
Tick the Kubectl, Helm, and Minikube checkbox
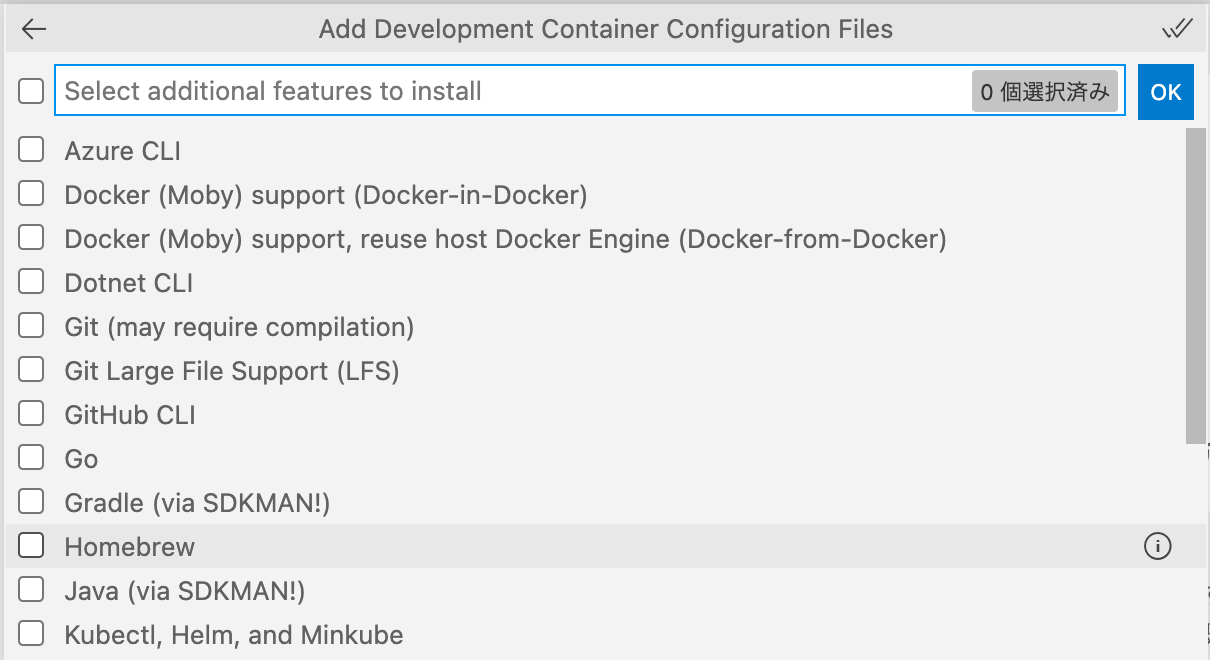click(31, 634)
